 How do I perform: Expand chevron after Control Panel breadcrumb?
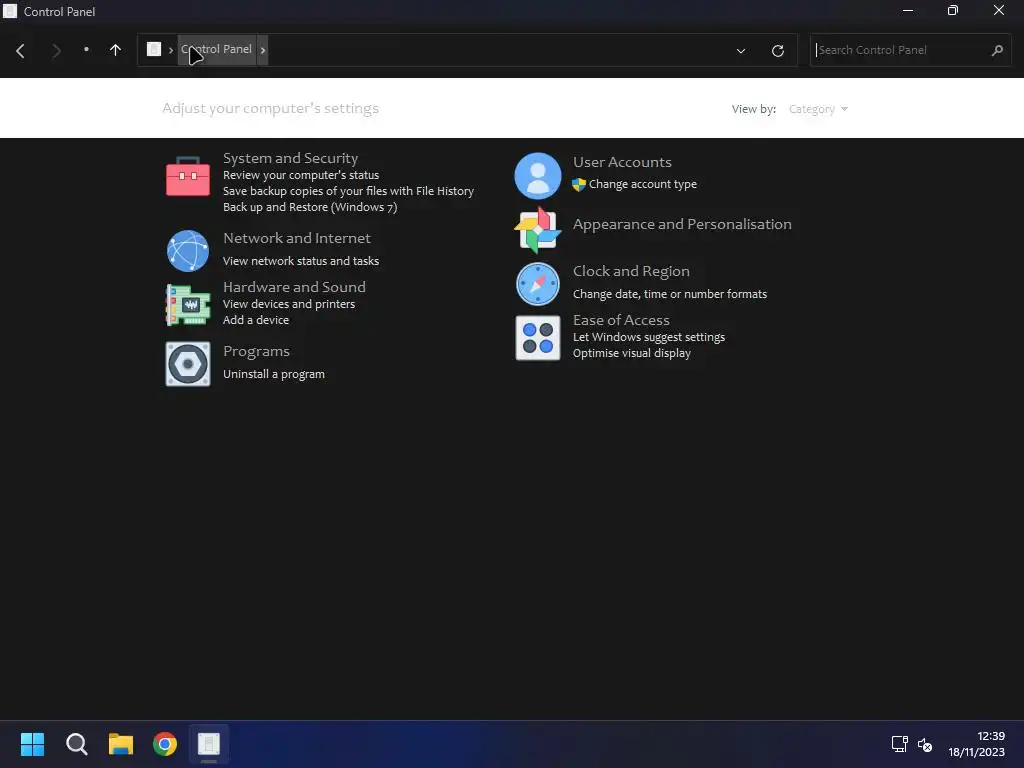pos(263,50)
